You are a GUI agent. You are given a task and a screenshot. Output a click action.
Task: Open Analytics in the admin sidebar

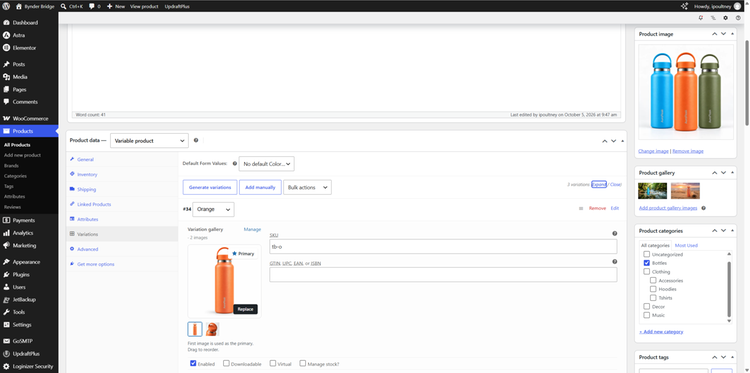point(22,233)
